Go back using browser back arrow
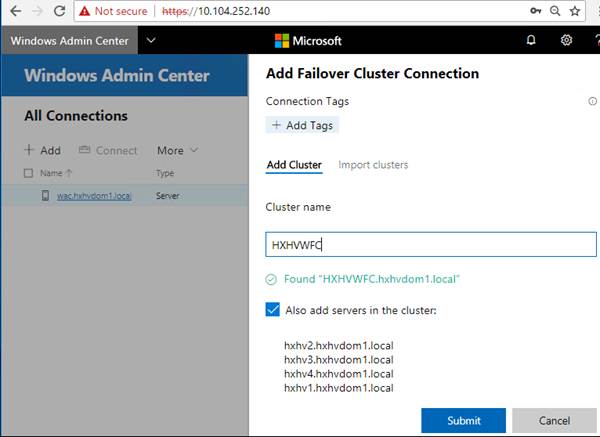 (16, 11)
